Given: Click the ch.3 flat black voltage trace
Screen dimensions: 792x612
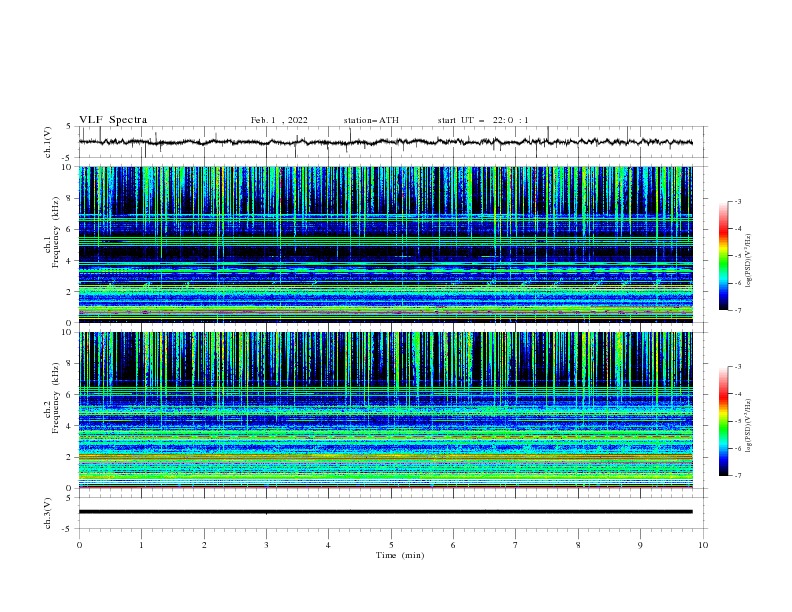Looking at the screenshot, I should [x=385, y=512].
